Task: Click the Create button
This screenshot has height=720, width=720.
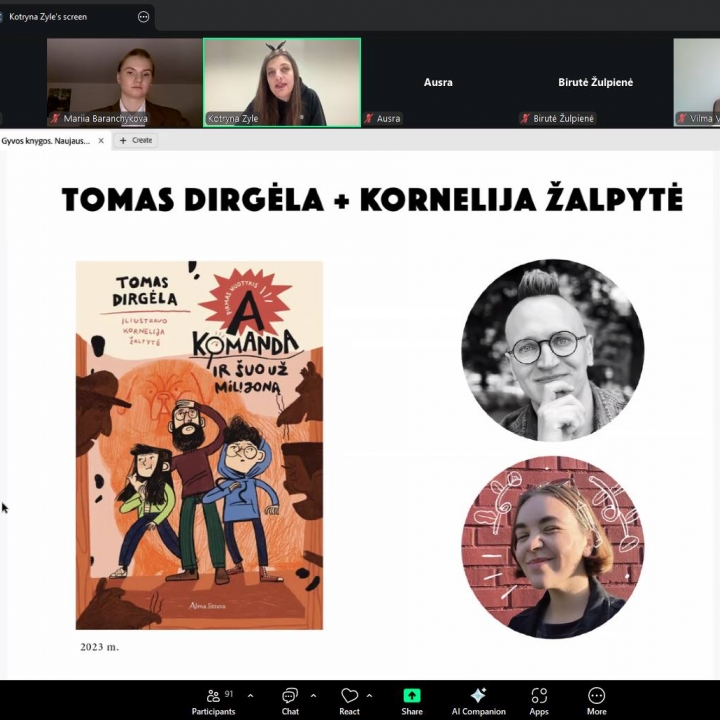Action: pos(136,141)
